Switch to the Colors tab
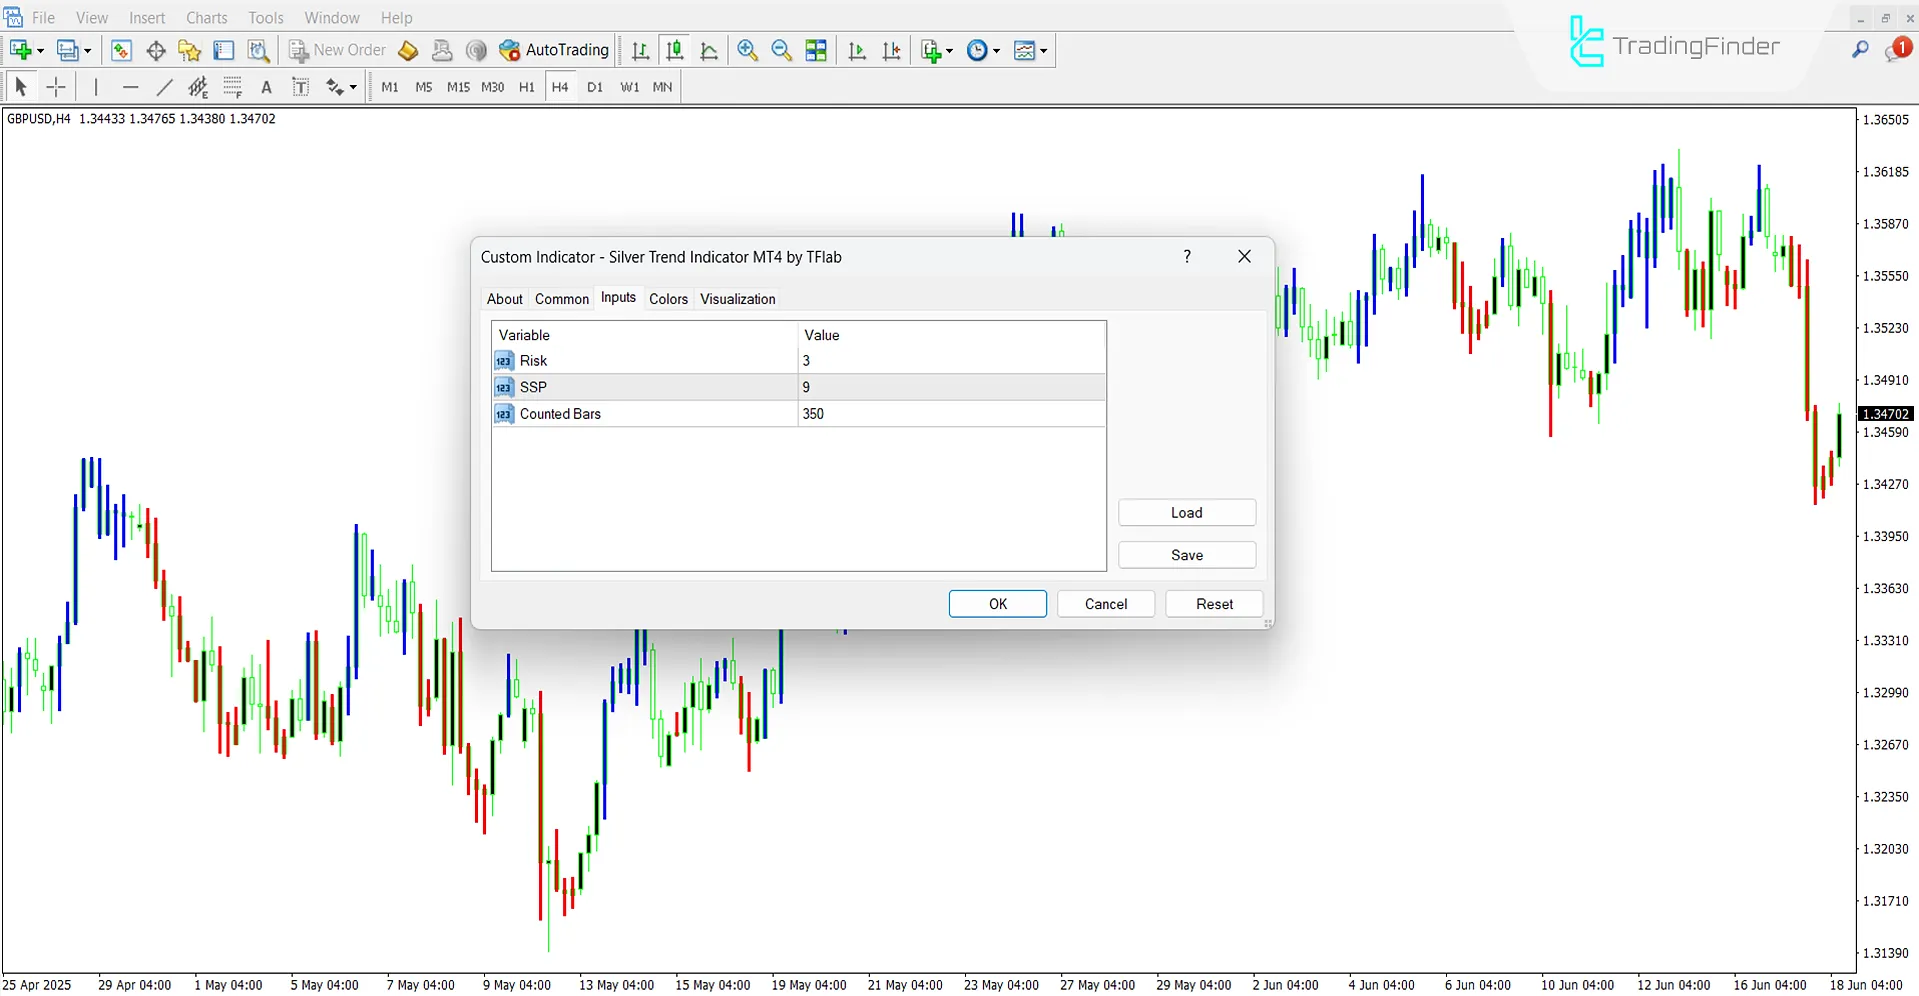Screen dimensions: 1919x996 (668, 299)
